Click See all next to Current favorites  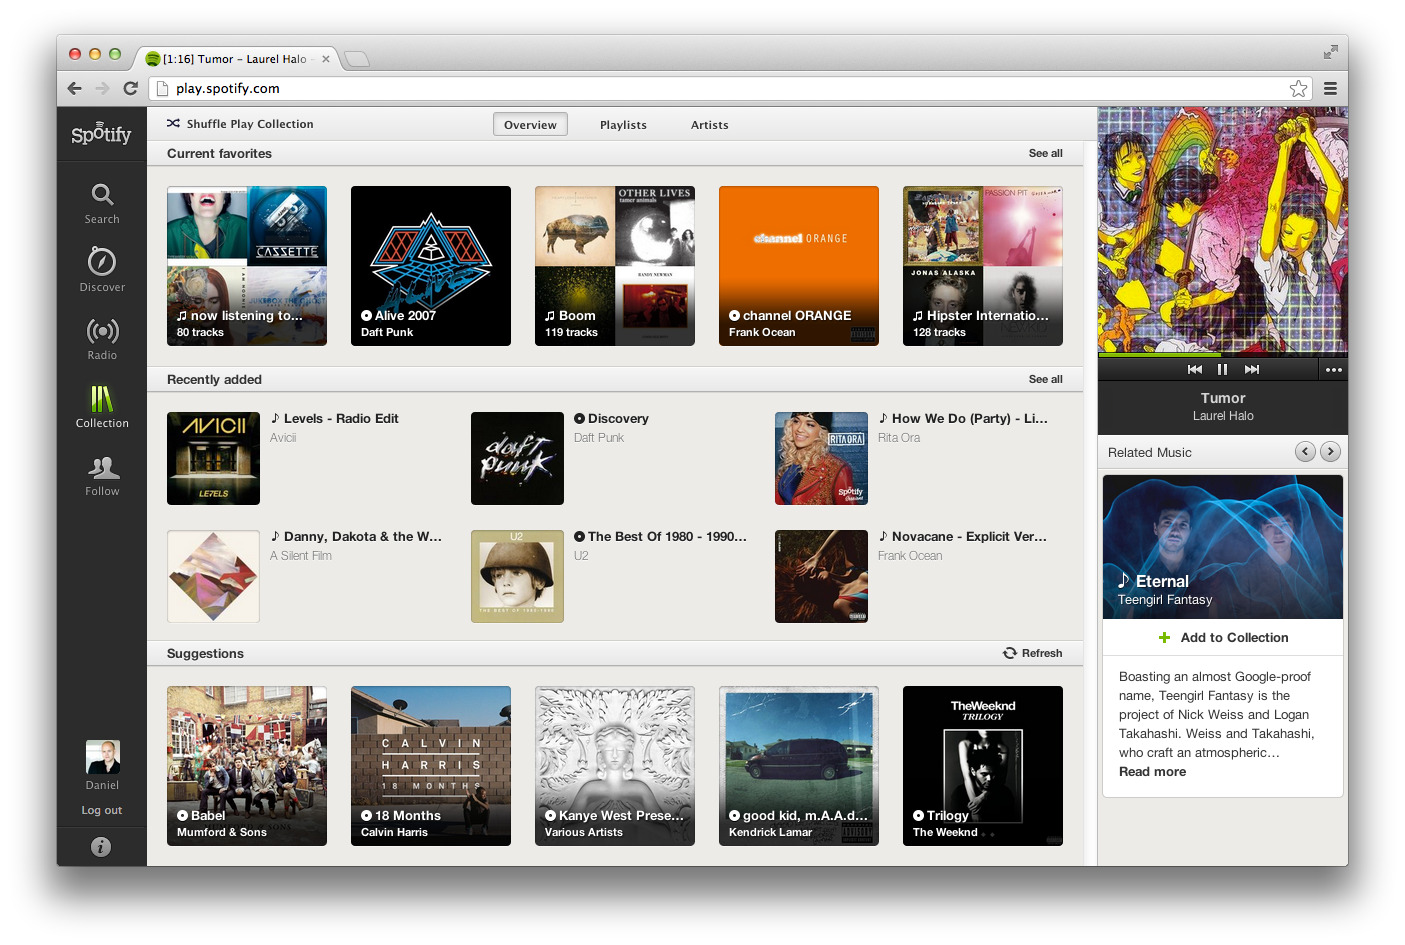point(1045,153)
